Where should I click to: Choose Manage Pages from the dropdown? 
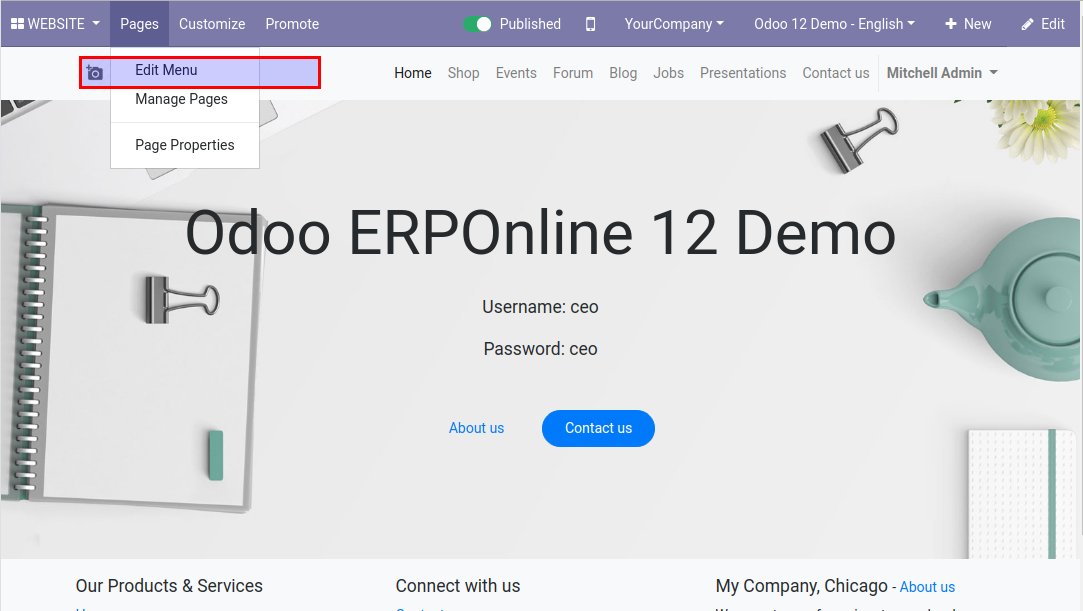(x=182, y=99)
